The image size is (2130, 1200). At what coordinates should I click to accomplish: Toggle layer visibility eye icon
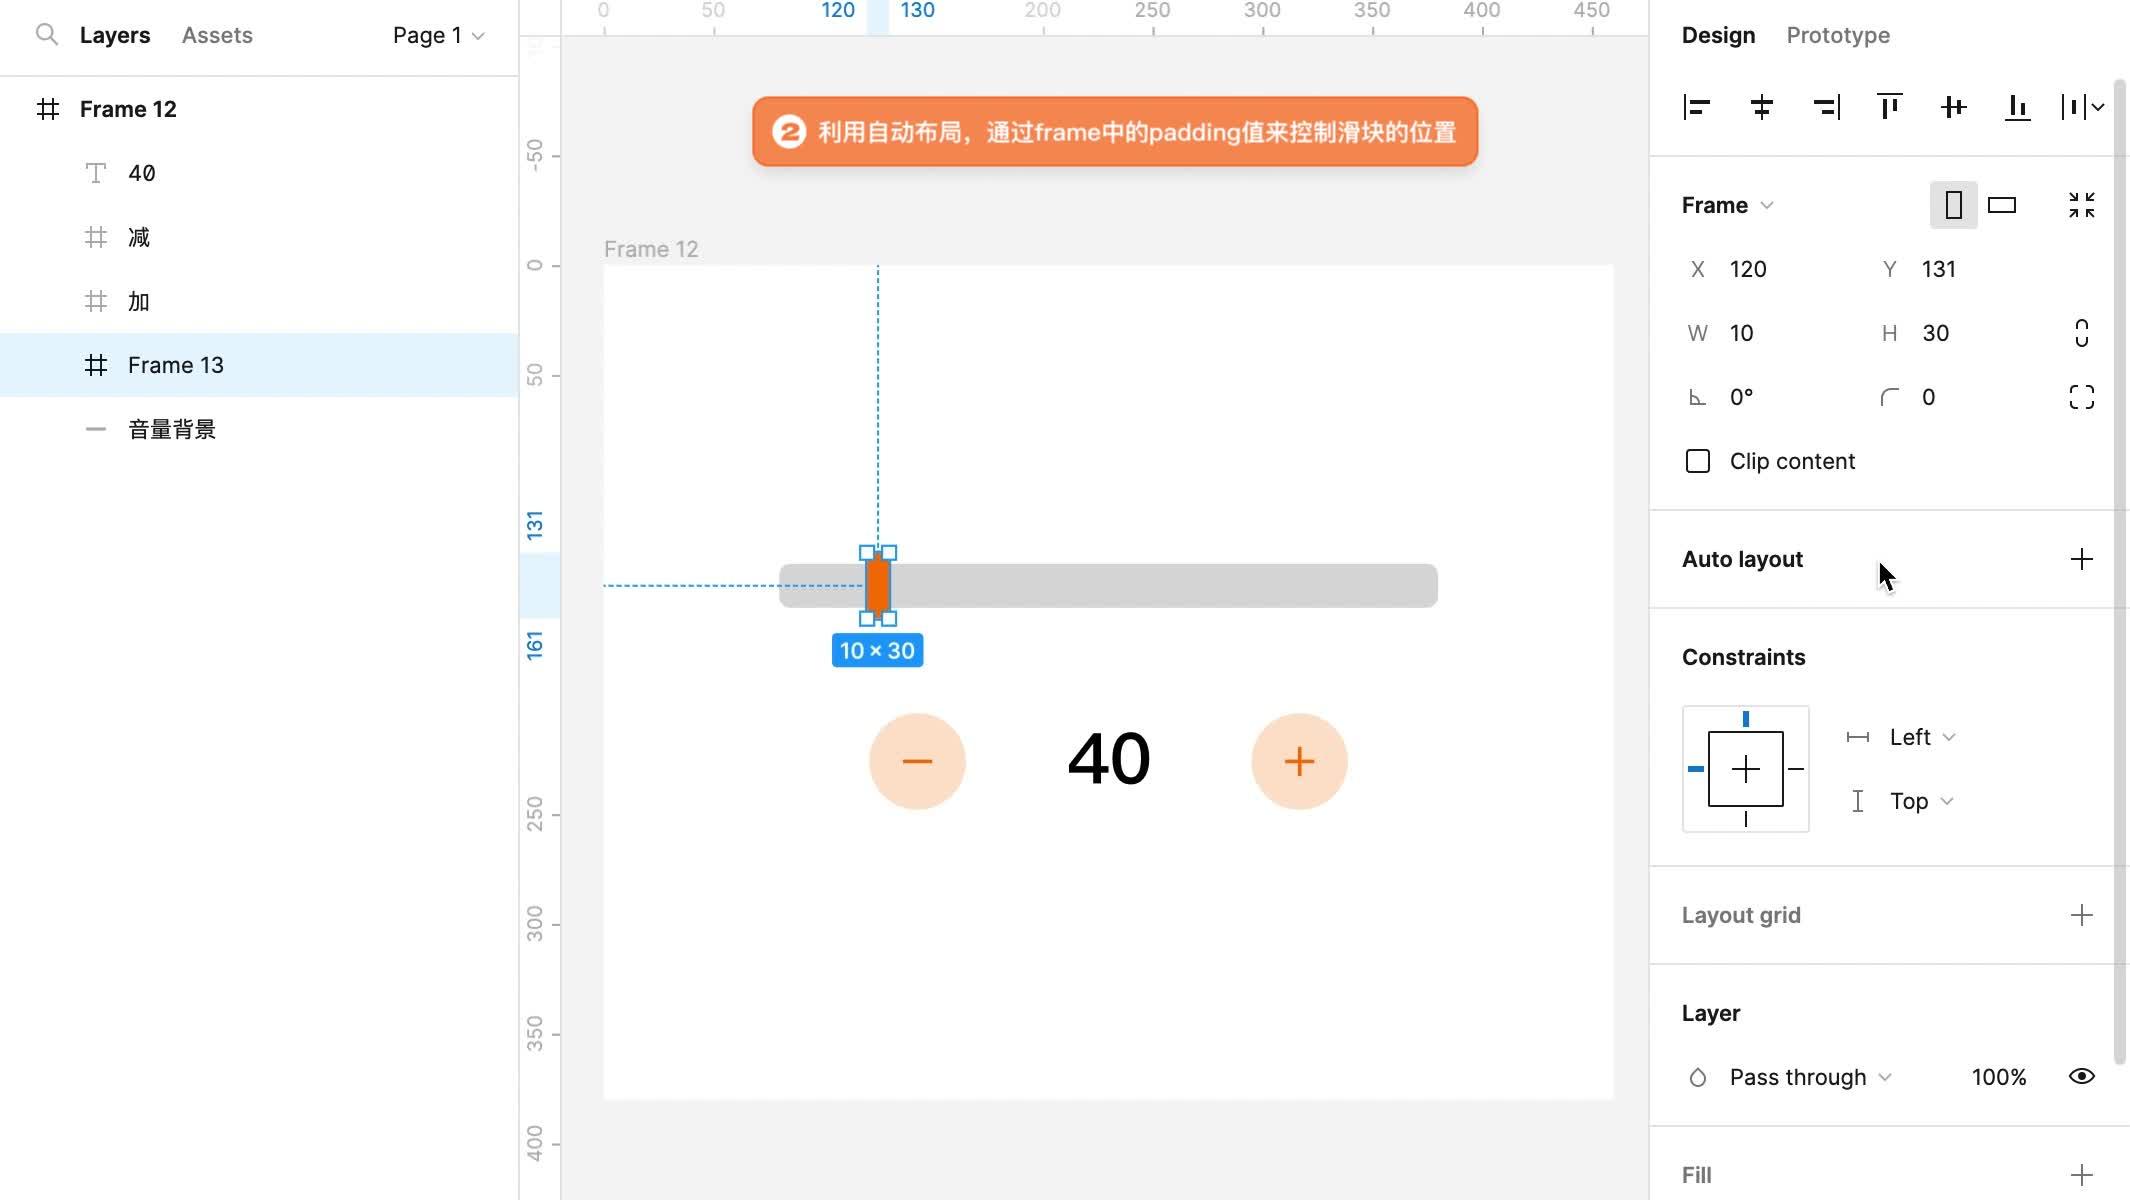pyautogui.click(x=2081, y=1077)
